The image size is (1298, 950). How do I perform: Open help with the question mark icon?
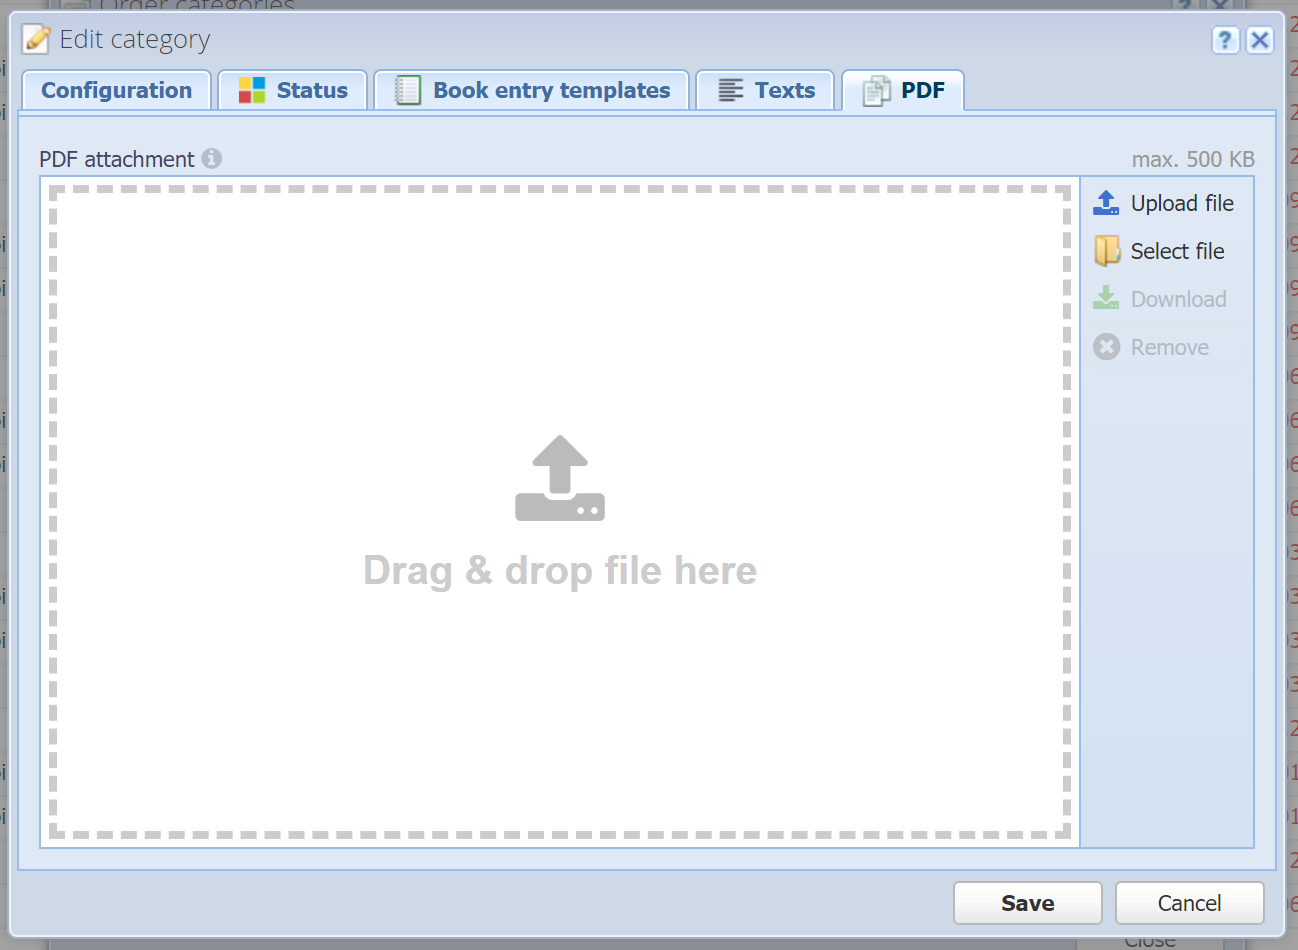click(1225, 40)
